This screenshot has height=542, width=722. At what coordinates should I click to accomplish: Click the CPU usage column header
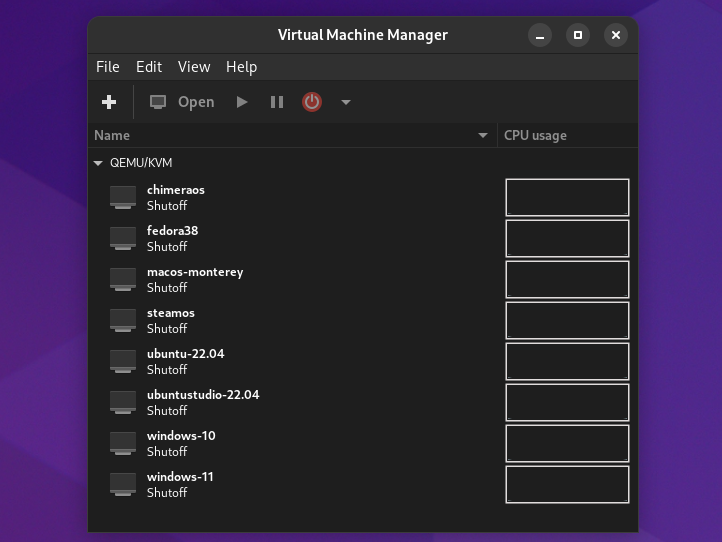click(x=567, y=135)
